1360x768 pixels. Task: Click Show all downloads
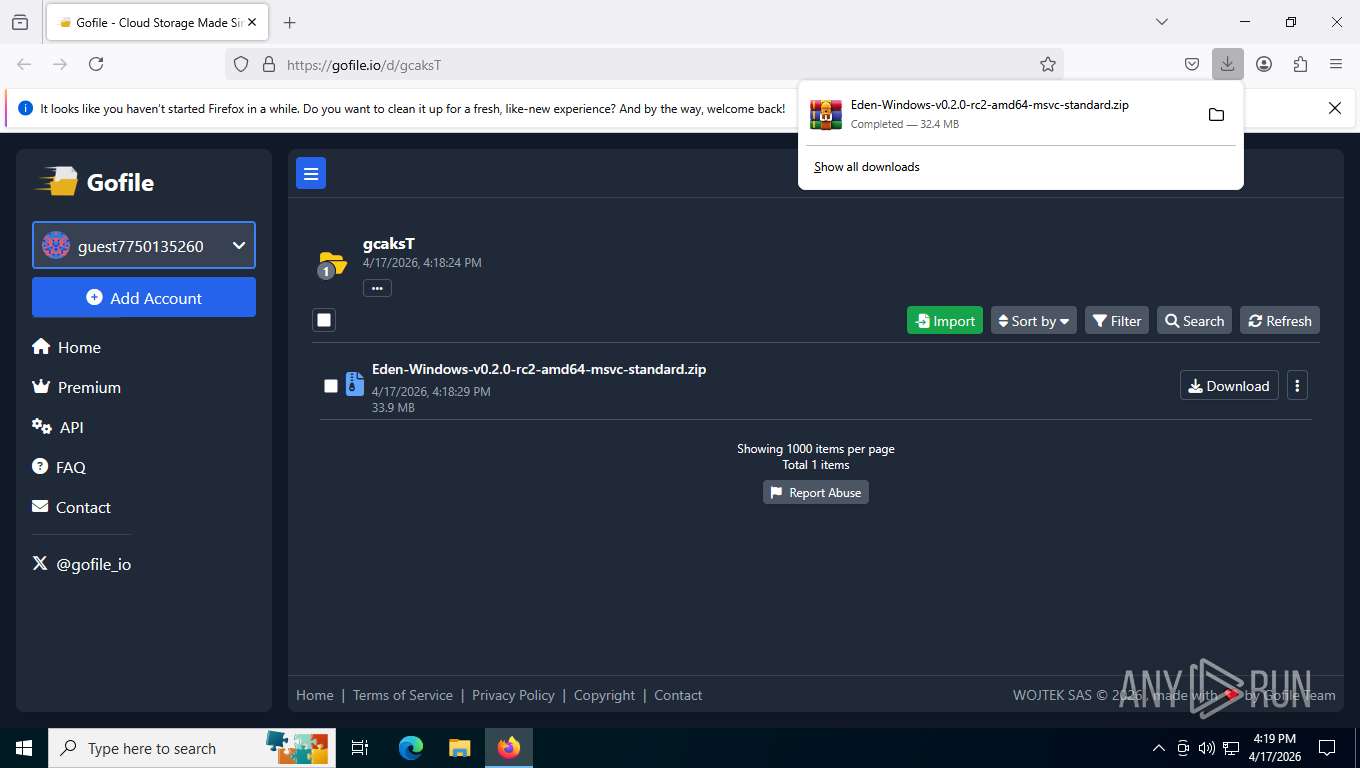[867, 167]
